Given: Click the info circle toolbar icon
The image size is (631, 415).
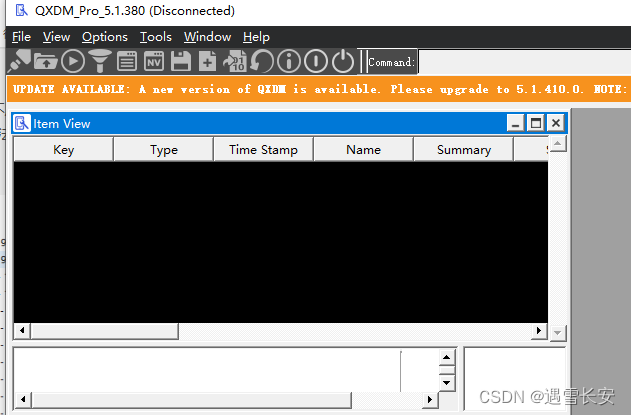Looking at the screenshot, I should [x=289, y=62].
